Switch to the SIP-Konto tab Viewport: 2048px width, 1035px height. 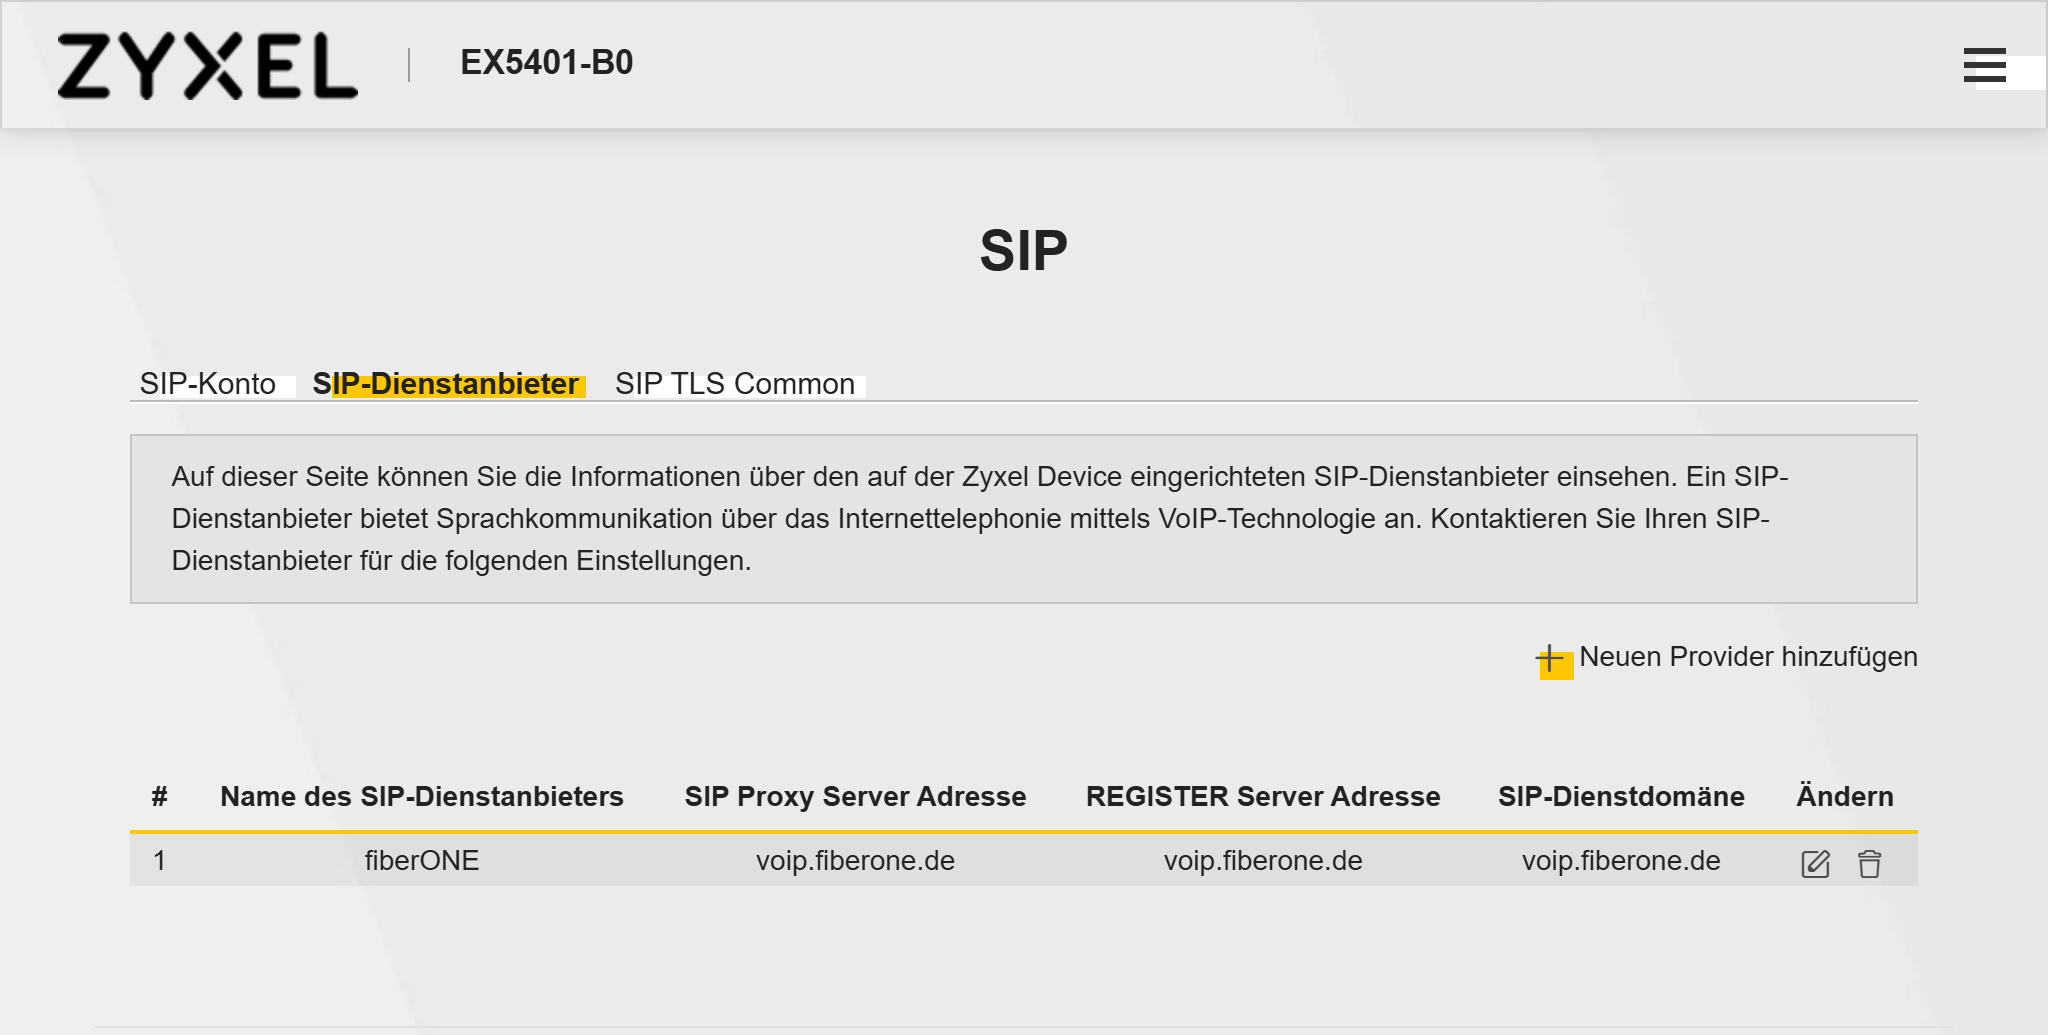pos(207,384)
